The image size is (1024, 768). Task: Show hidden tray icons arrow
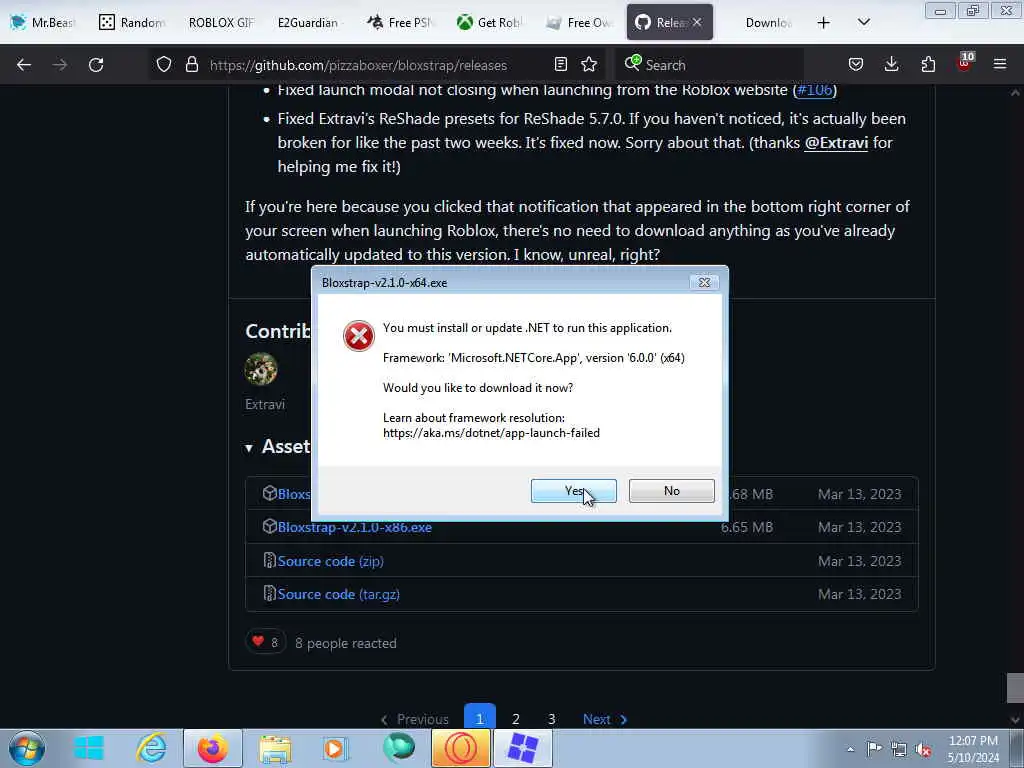(850, 749)
